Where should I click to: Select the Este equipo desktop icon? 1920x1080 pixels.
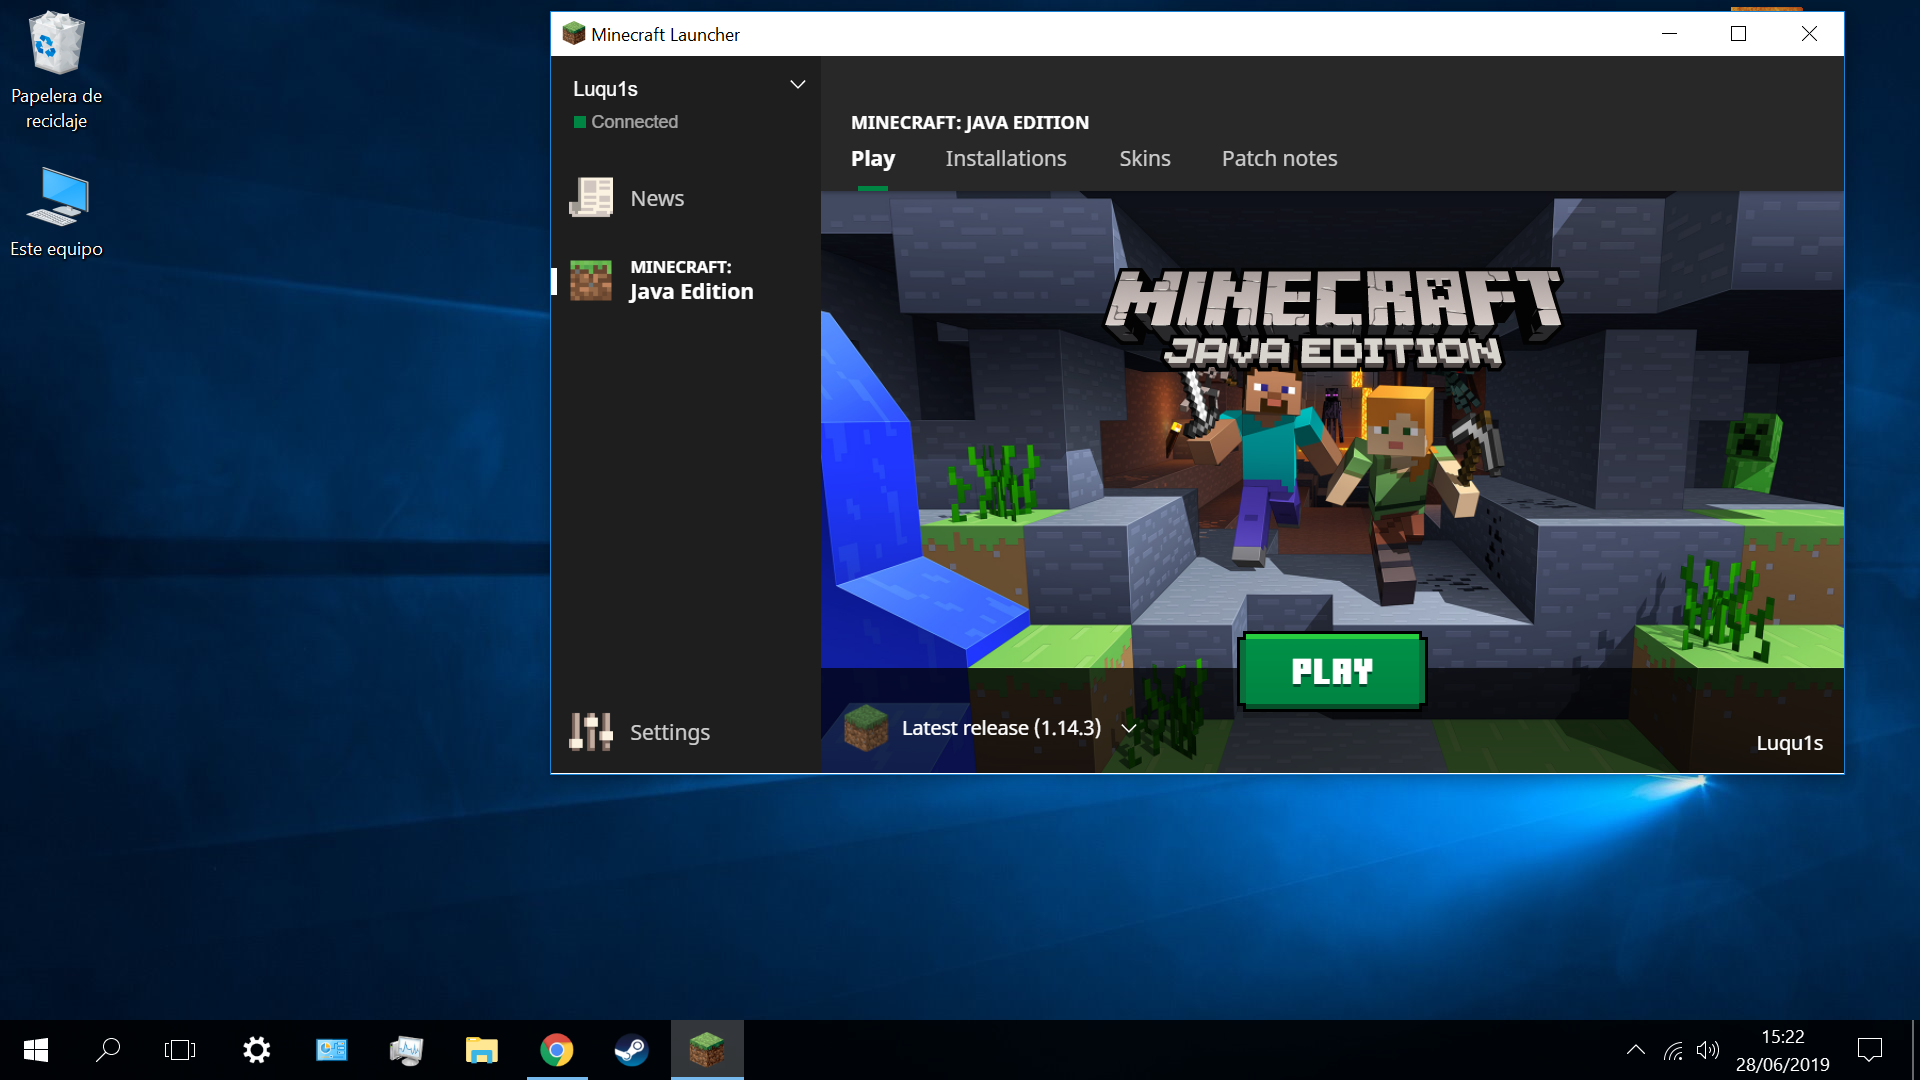(x=57, y=212)
